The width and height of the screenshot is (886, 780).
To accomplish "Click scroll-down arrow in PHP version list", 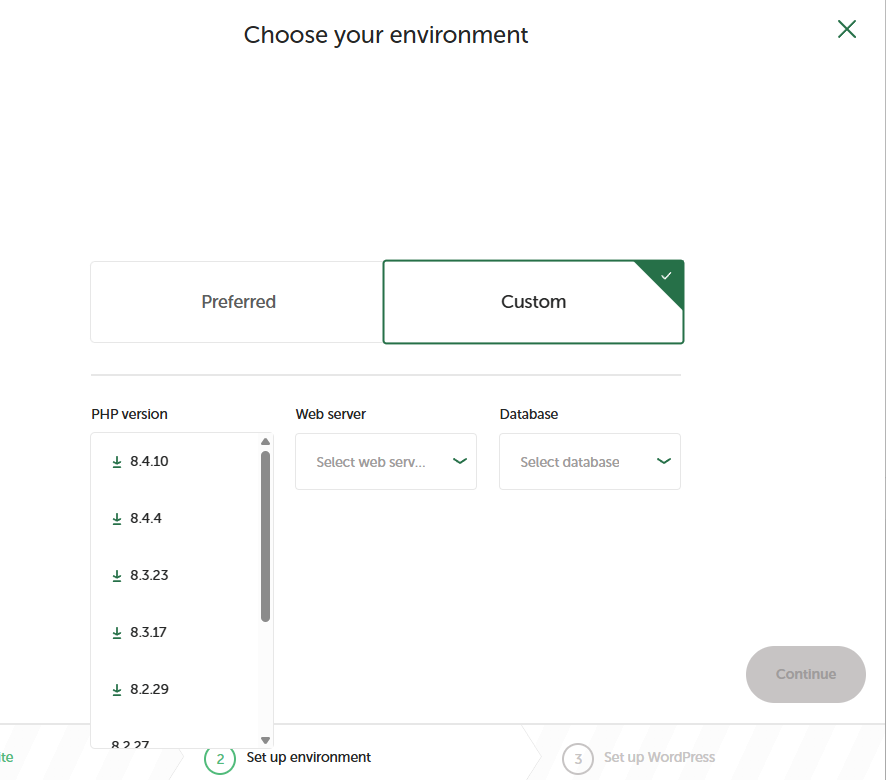I will pos(265,739).
